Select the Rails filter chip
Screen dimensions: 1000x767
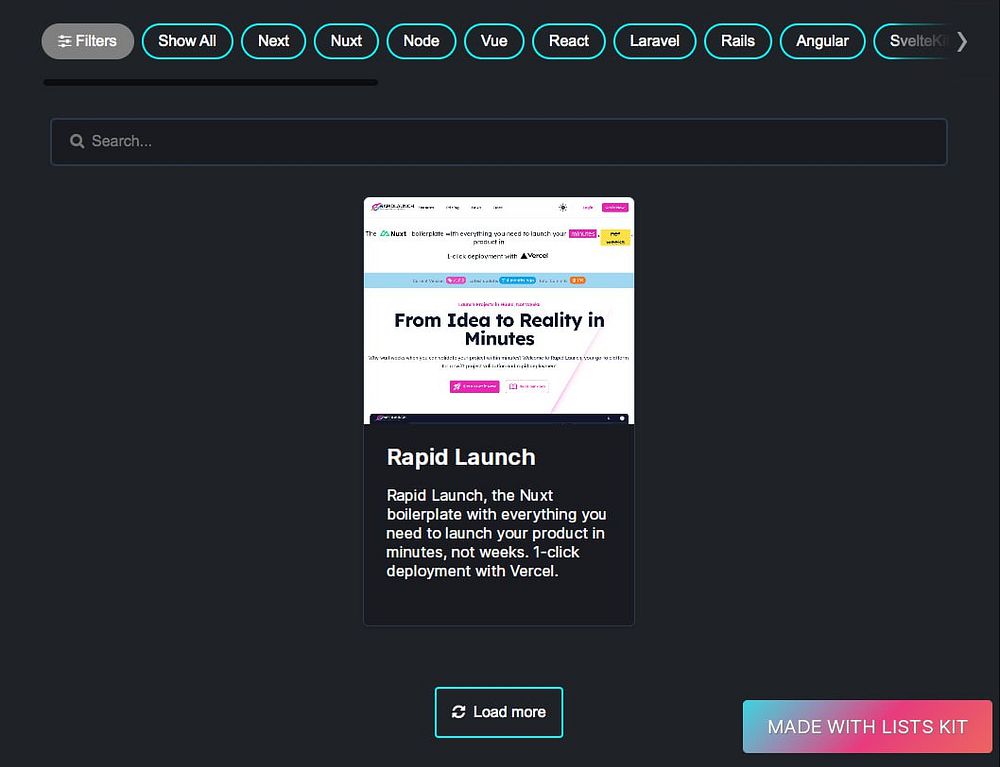[x=738, y=41]
